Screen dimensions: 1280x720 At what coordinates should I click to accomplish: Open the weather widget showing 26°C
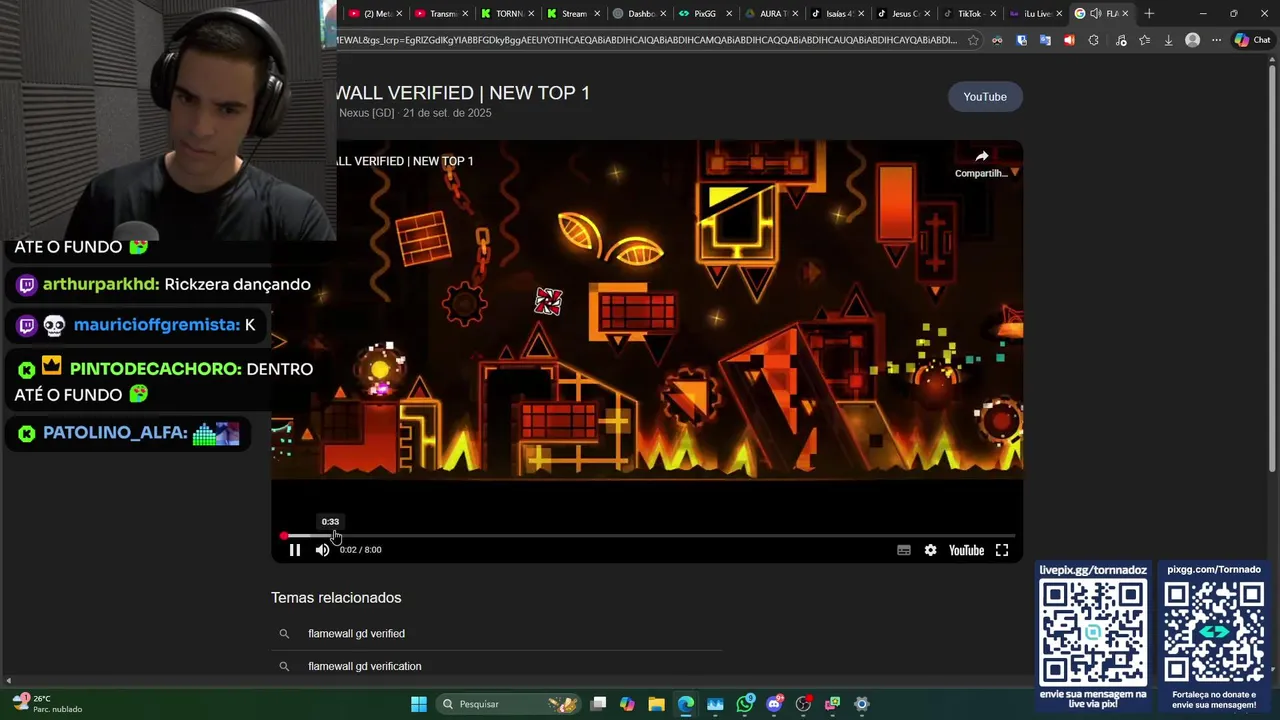tap(47, 704)
